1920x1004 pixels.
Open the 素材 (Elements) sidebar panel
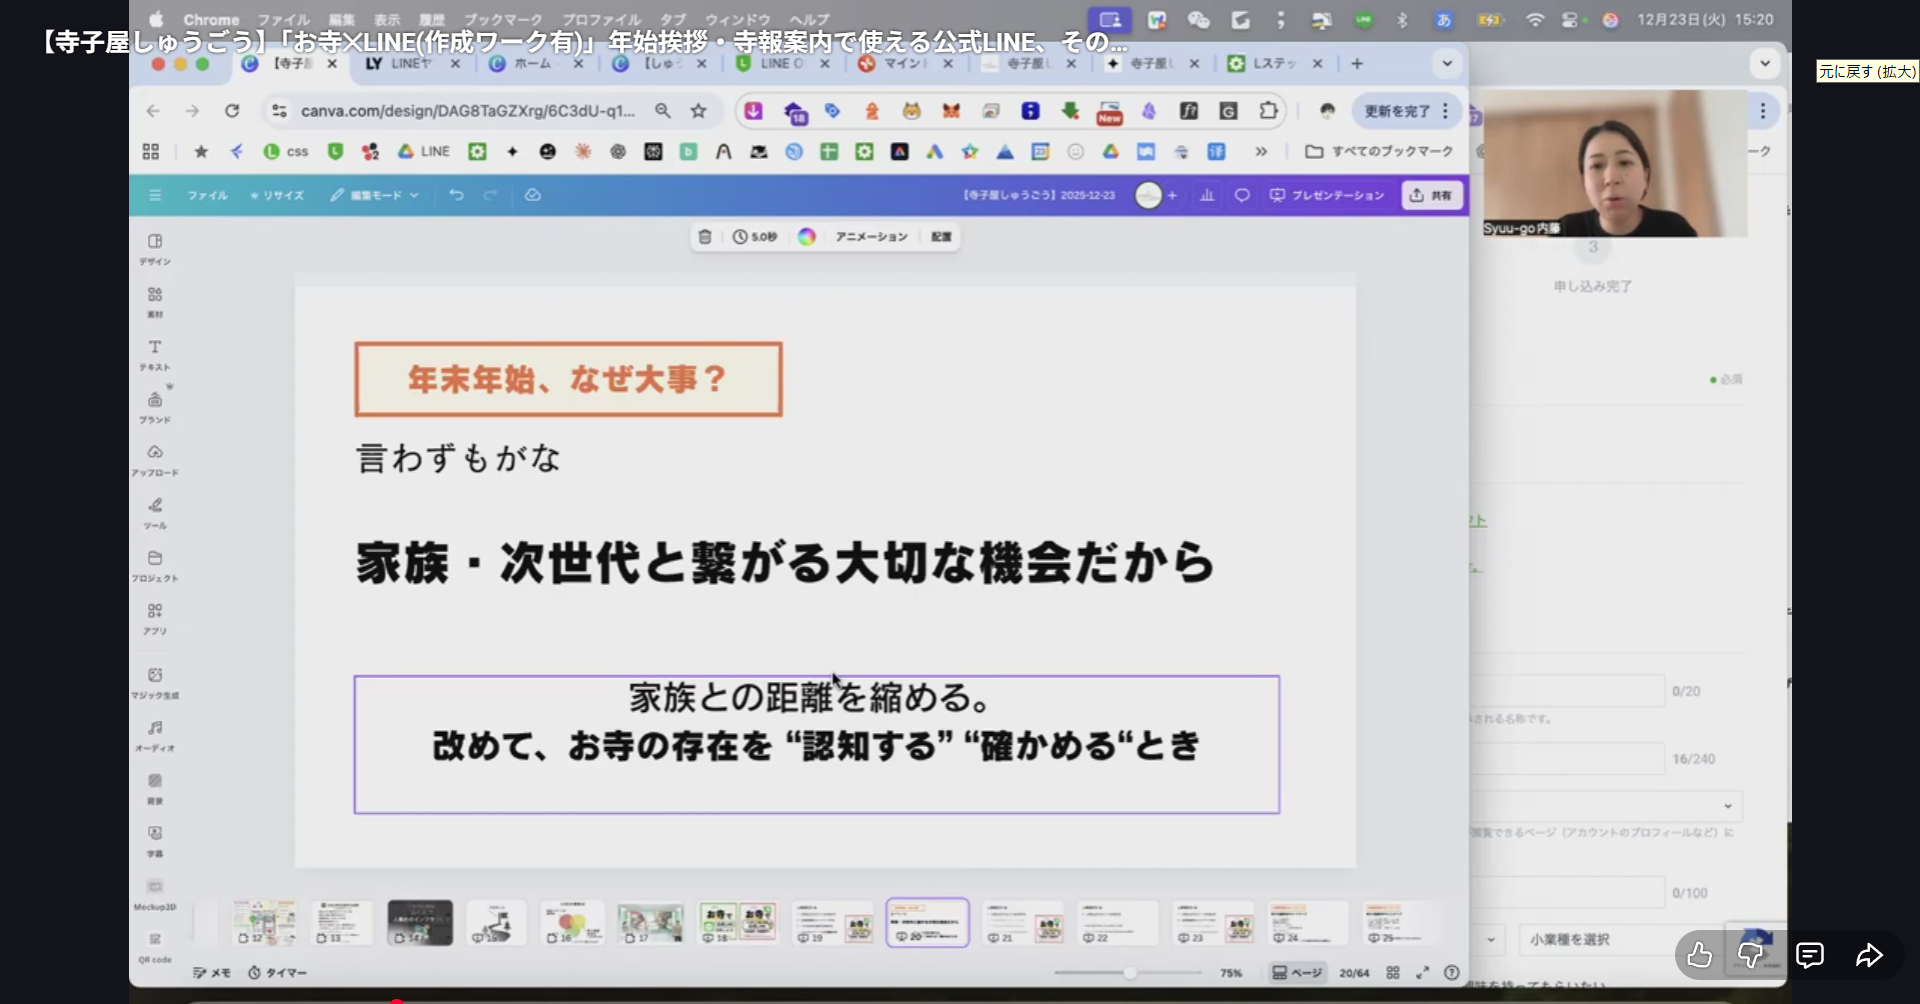click(x=155, y=300)
